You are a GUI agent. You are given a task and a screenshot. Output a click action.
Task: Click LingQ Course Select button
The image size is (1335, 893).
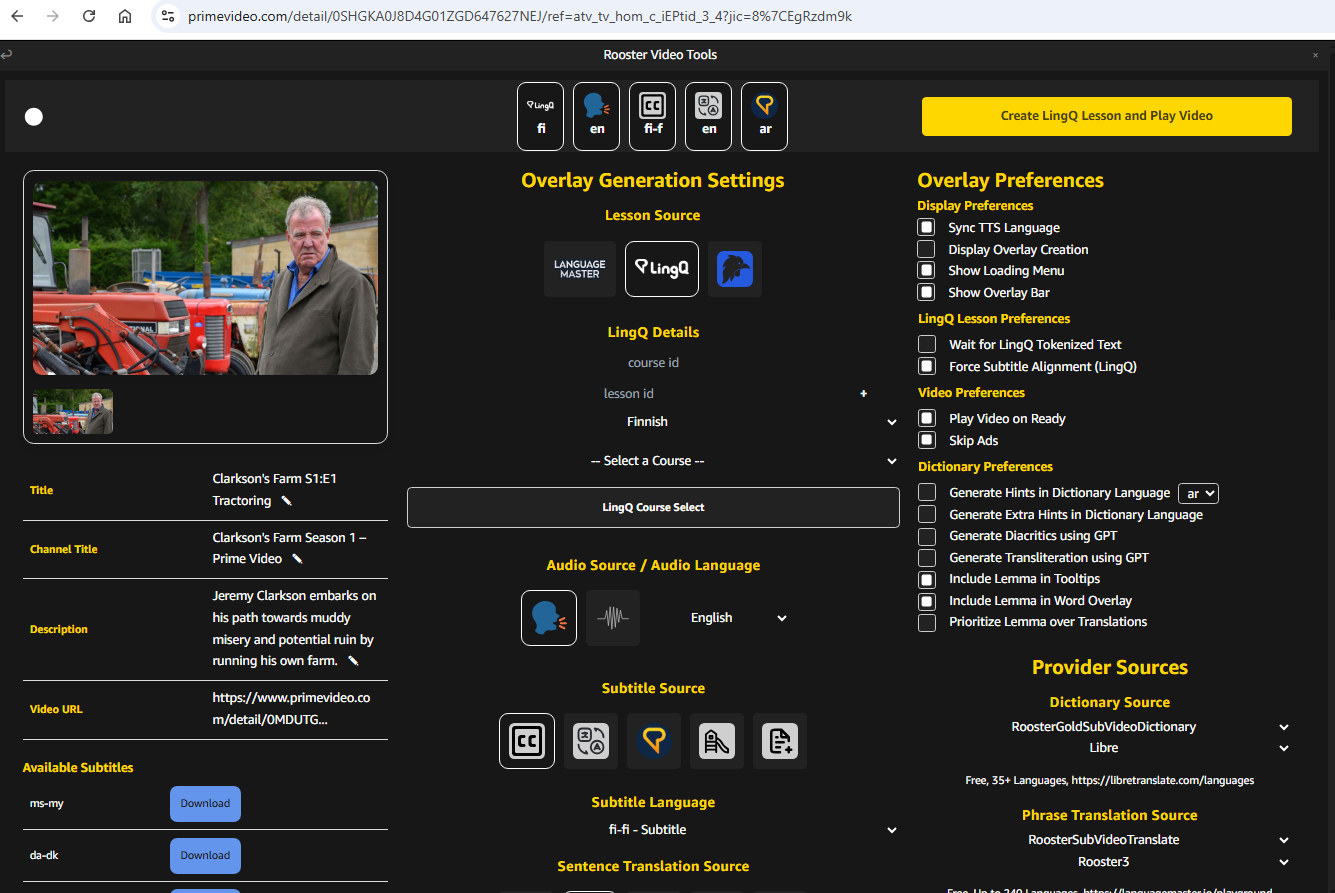tap(653, 507)
